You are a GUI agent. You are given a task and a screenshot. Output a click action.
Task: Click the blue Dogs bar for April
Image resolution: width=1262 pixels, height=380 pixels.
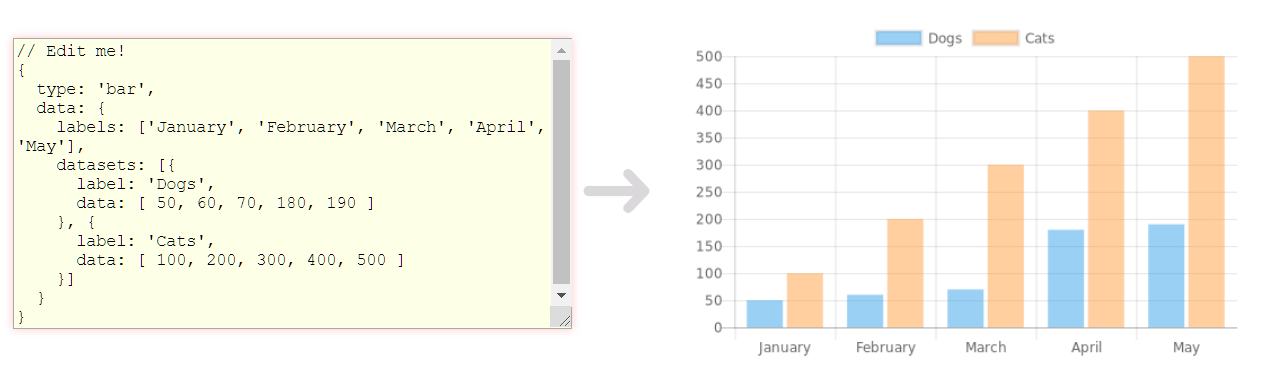click(1066, 278)
